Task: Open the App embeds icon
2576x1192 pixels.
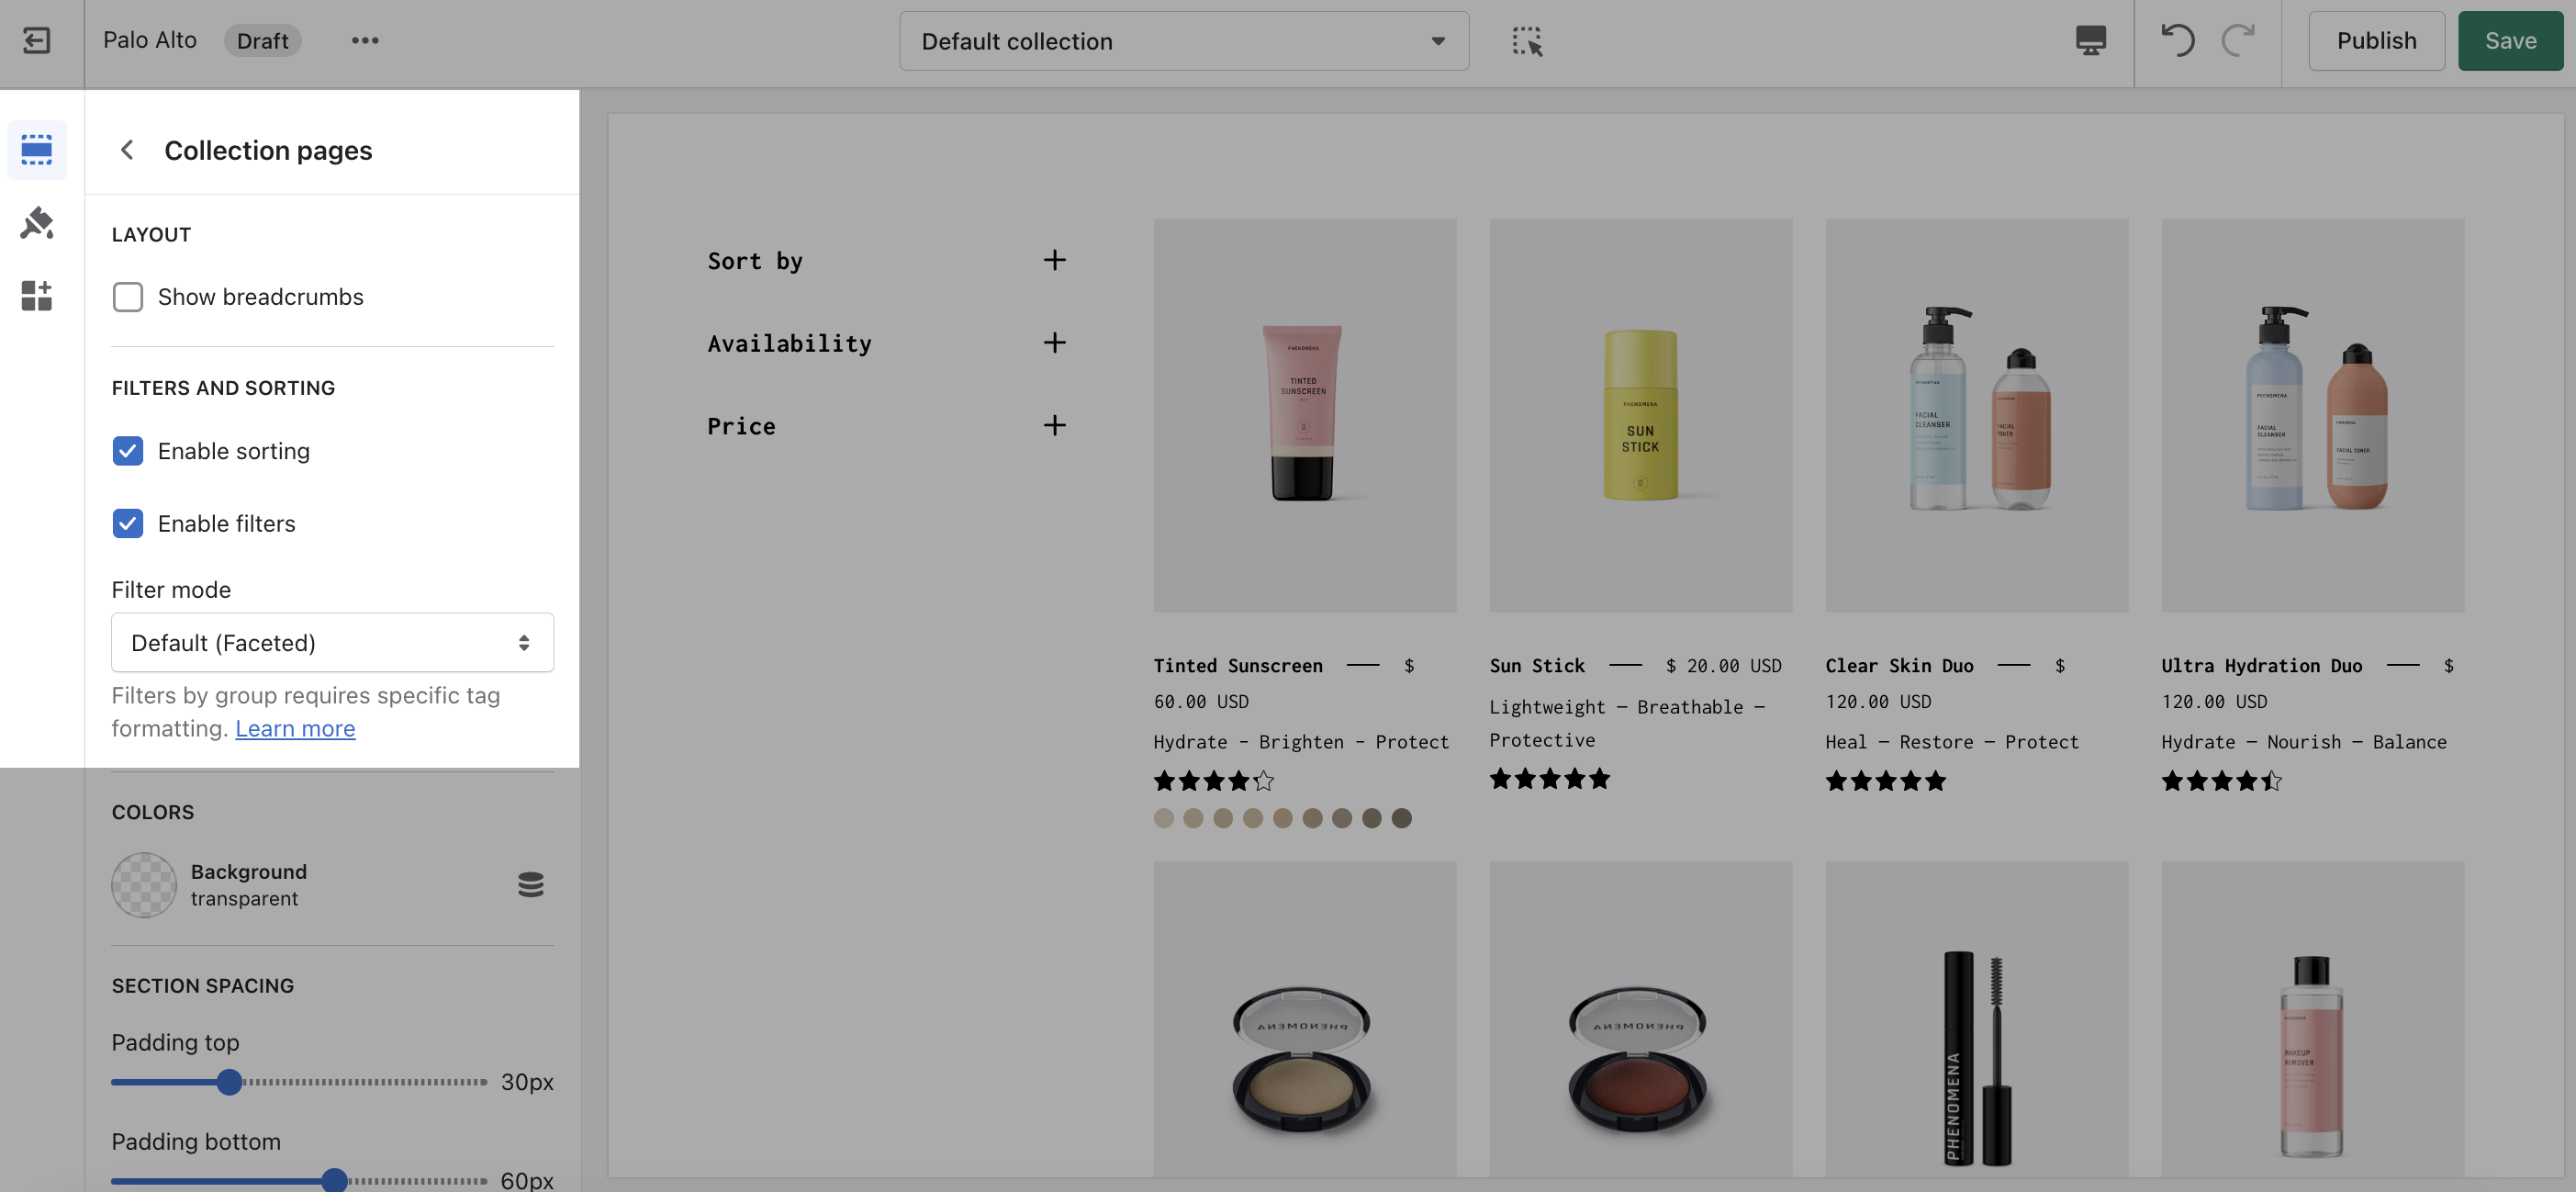Action: coord(37,295)
